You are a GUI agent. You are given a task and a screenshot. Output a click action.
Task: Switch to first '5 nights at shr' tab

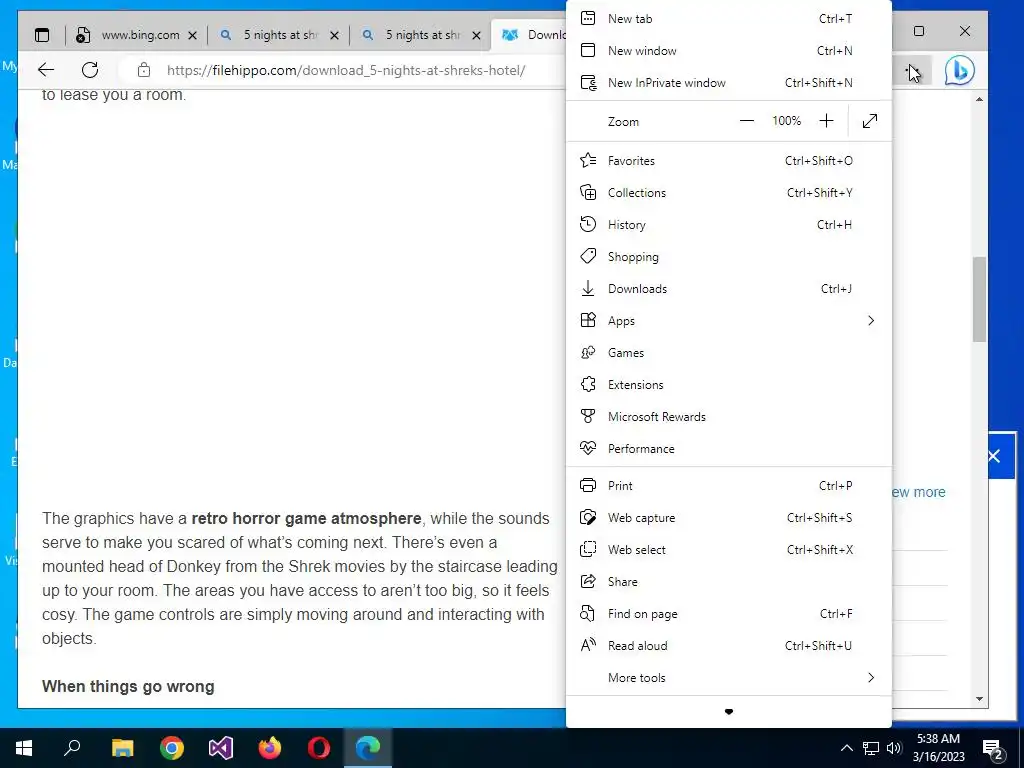(x=280, y=35)
